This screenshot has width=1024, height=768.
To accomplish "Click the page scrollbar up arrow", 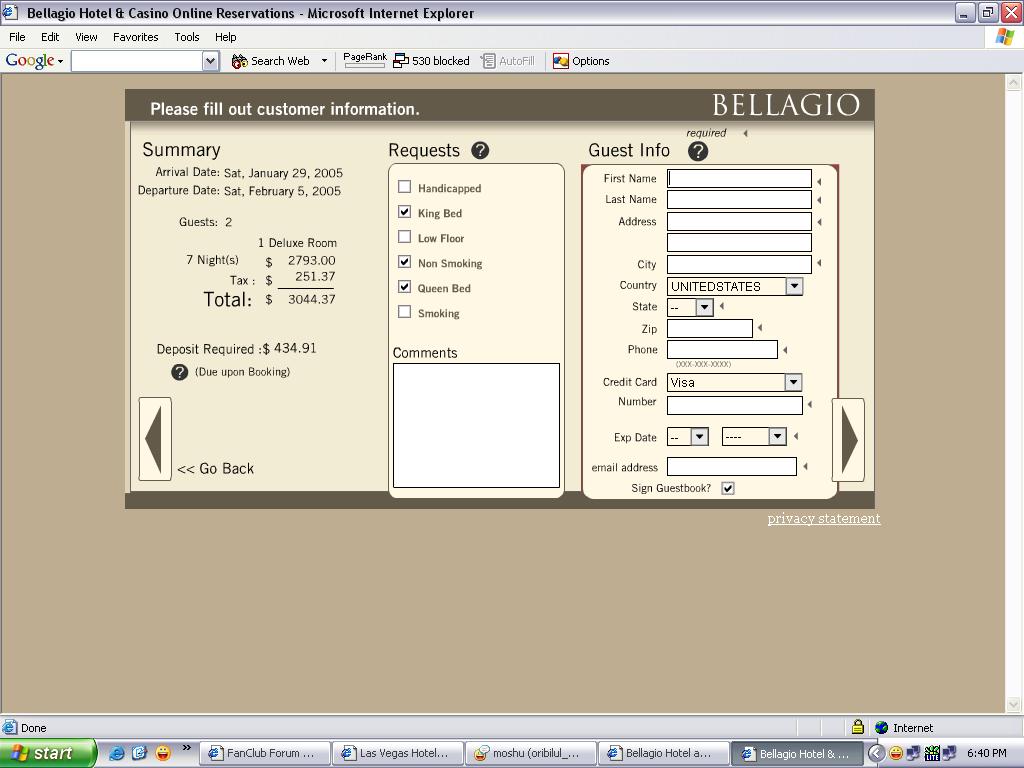I will tap(1014, 82).
